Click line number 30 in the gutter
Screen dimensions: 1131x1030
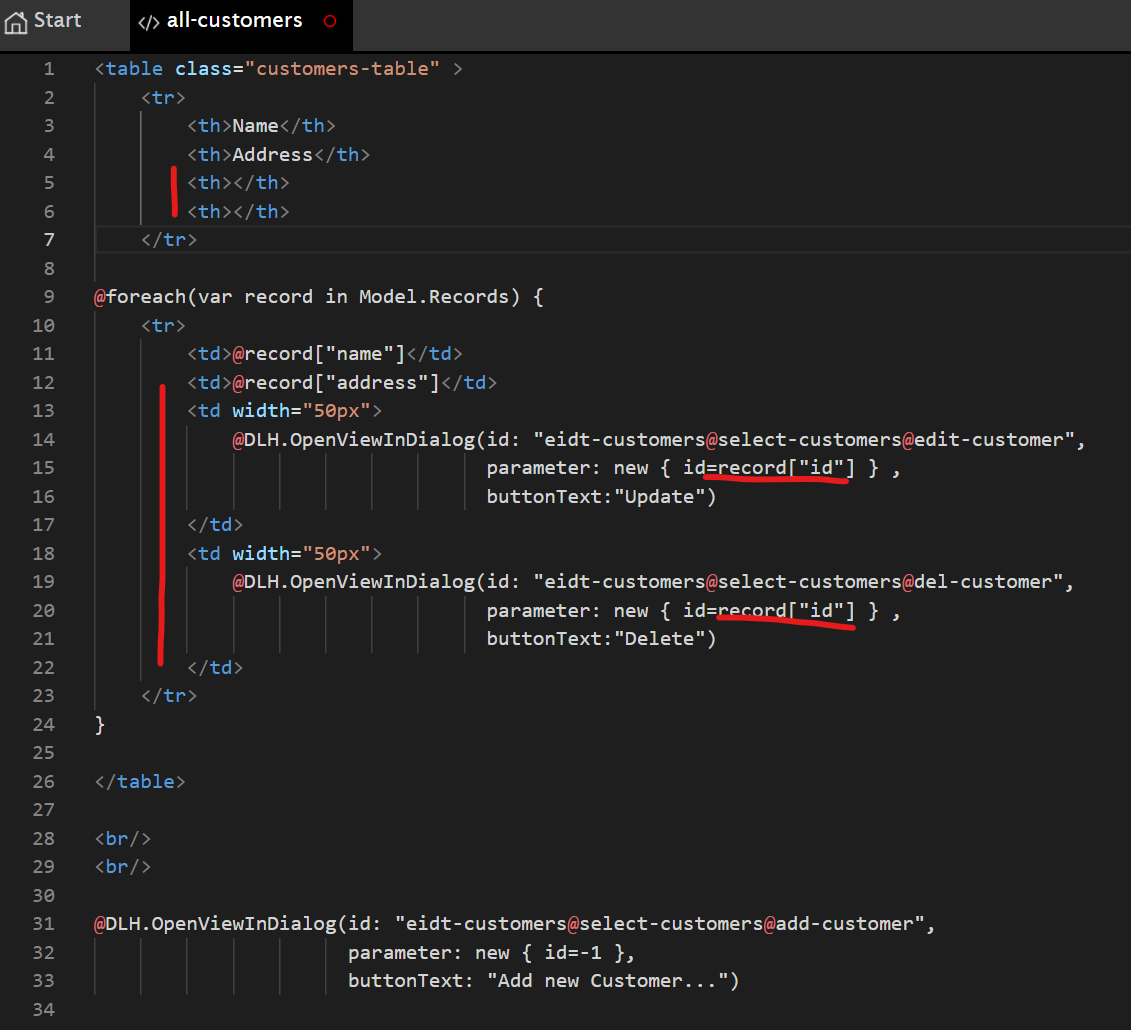(x=43, y=896)
